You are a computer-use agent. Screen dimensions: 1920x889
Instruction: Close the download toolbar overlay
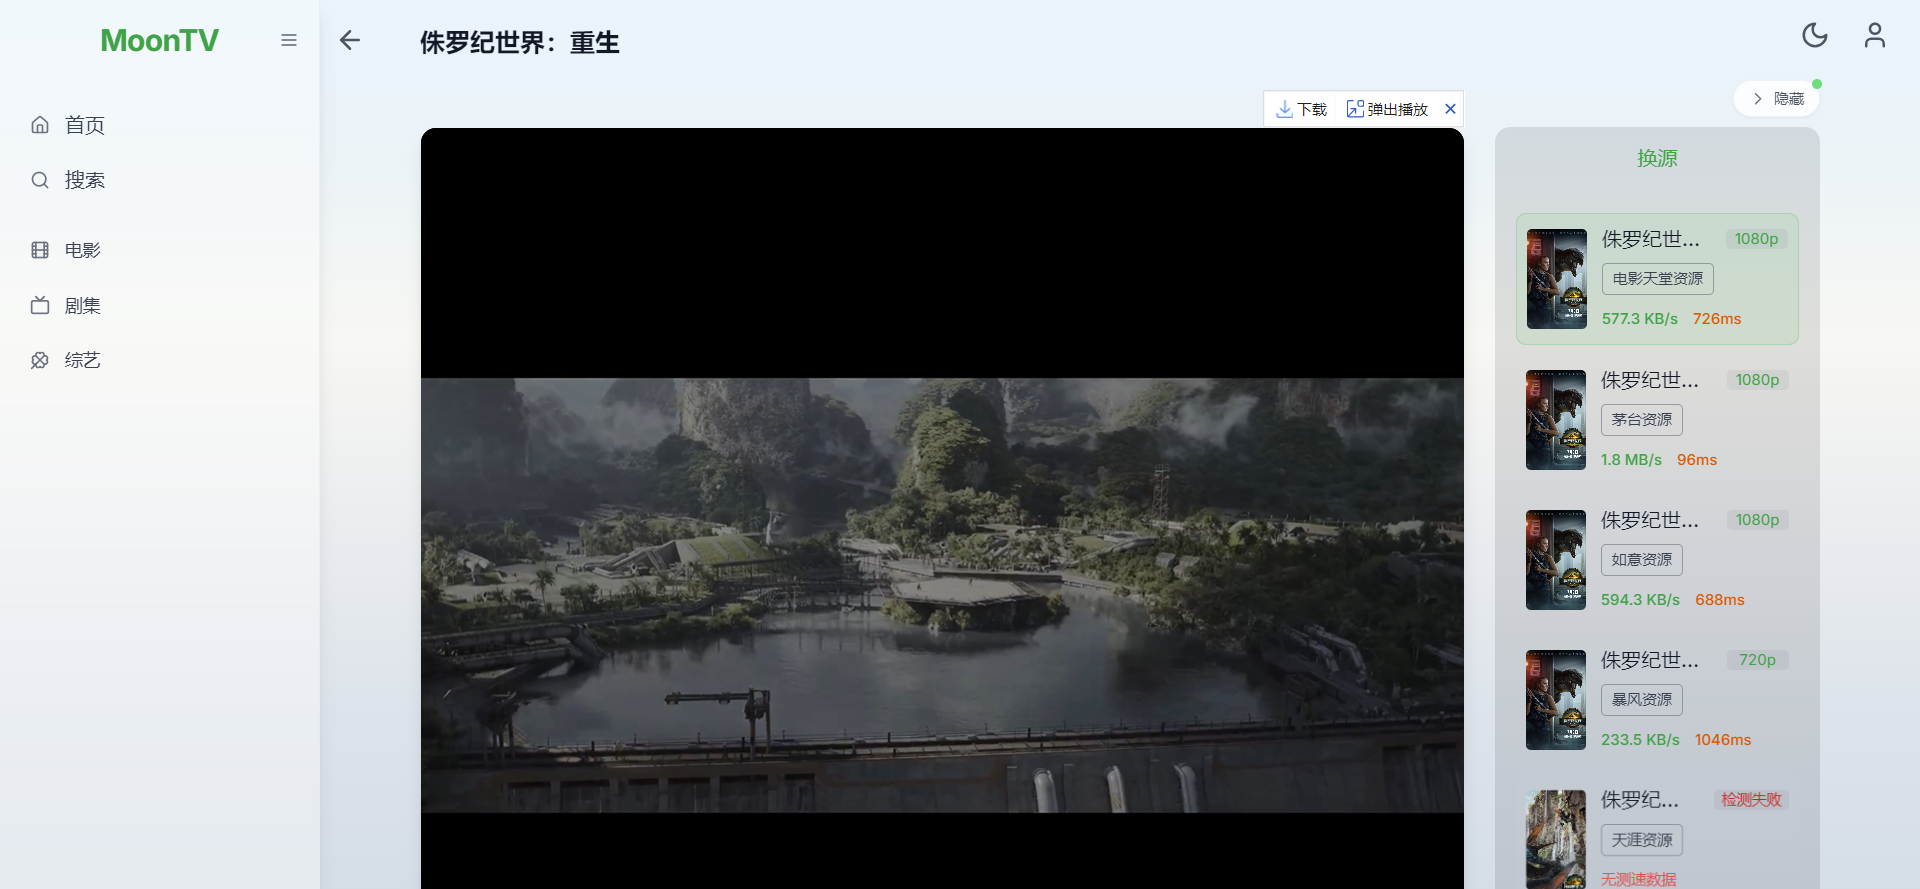(x=1450, y=109)
